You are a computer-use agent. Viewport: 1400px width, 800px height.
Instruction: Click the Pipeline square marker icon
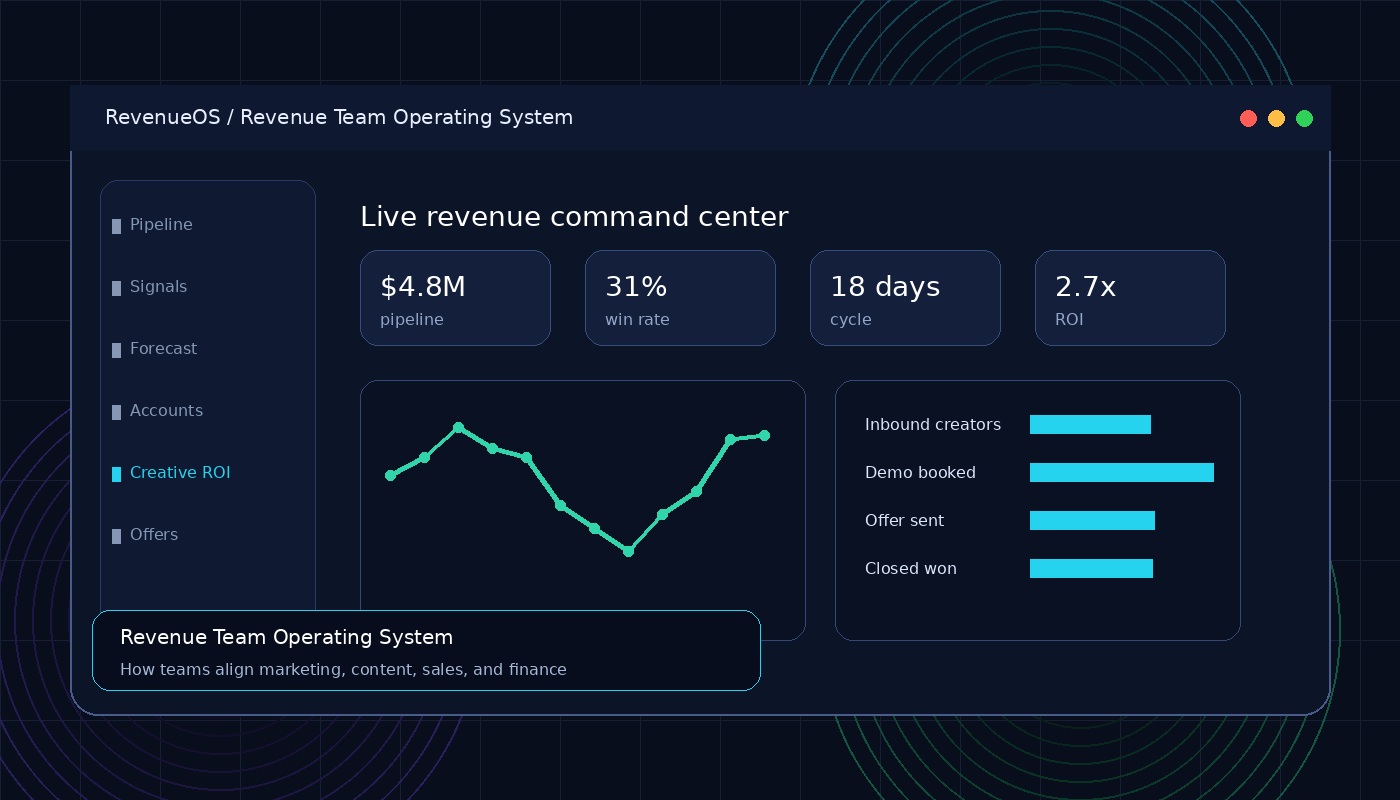pos(116,227)
